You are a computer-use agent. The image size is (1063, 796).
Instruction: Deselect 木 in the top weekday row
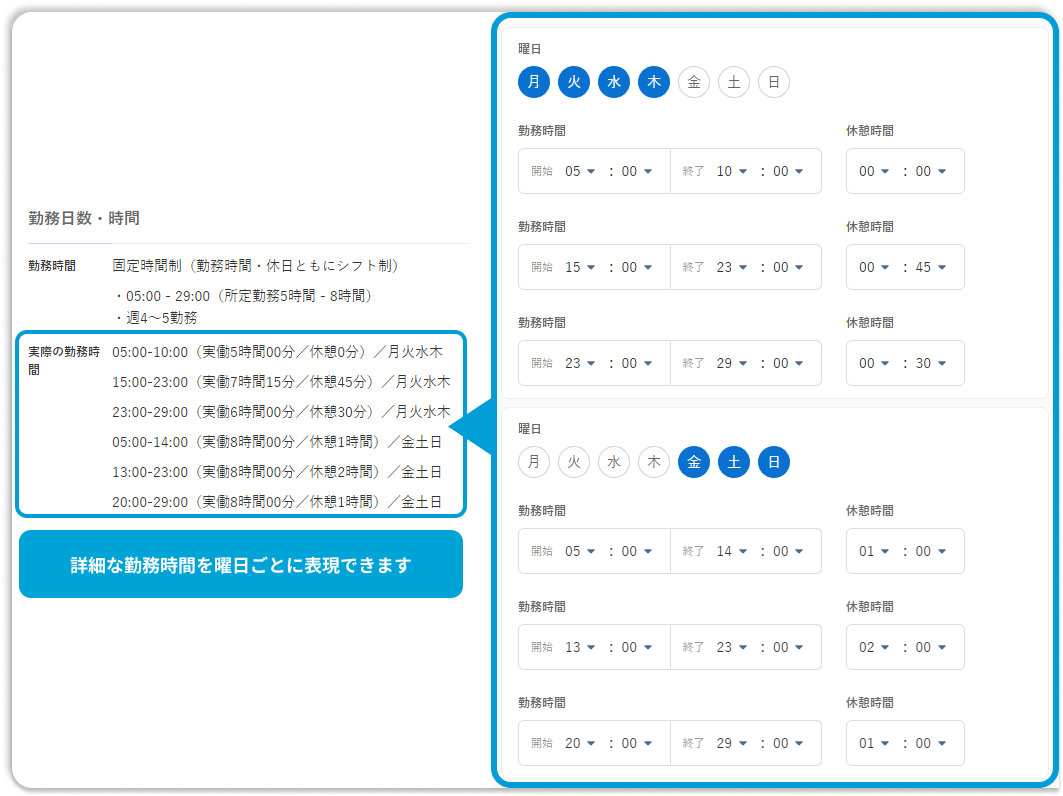(x=654, y=82)
